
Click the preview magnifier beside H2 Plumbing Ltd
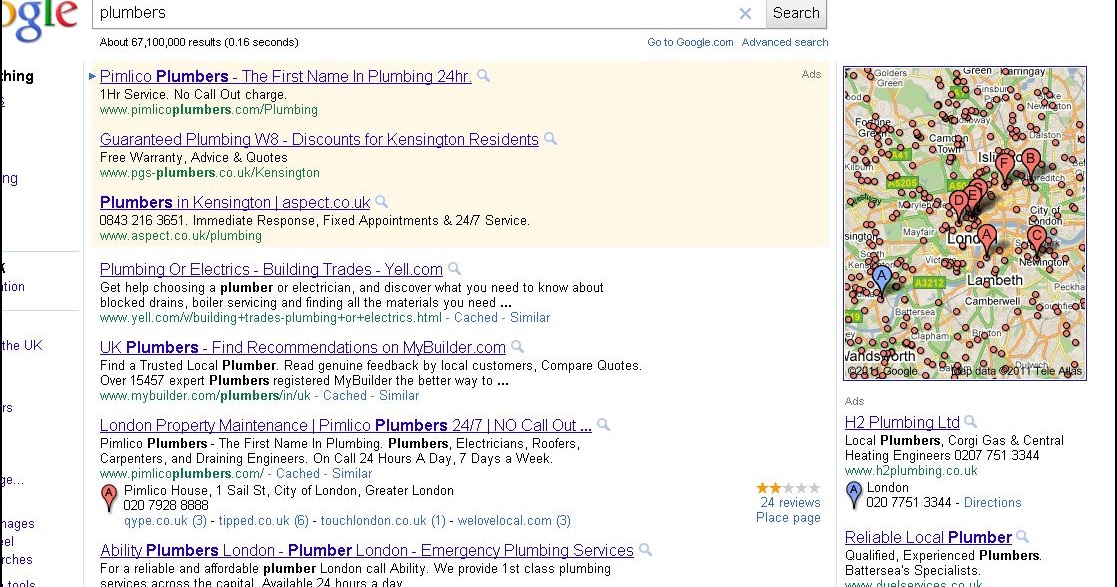[x=970, y=422]
